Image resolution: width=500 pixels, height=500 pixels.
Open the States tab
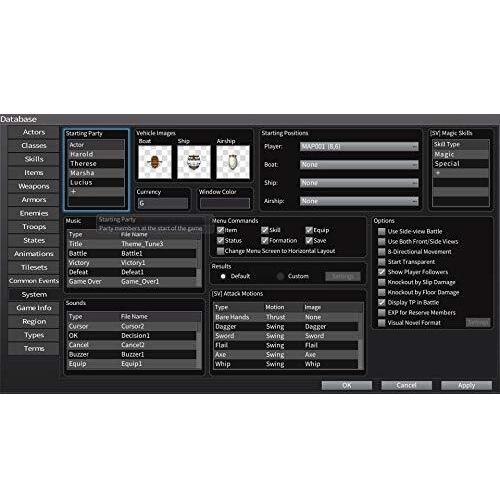[x=34, y=240]
